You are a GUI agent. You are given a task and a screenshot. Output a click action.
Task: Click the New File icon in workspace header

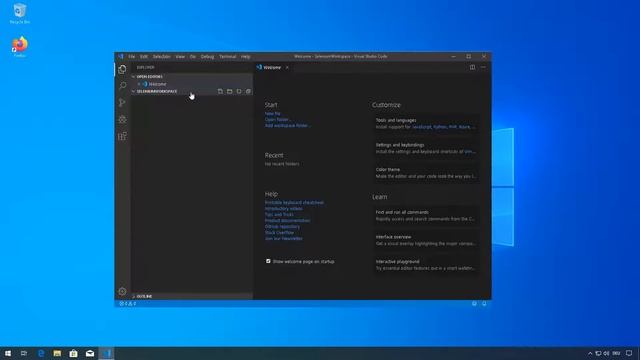220,91
